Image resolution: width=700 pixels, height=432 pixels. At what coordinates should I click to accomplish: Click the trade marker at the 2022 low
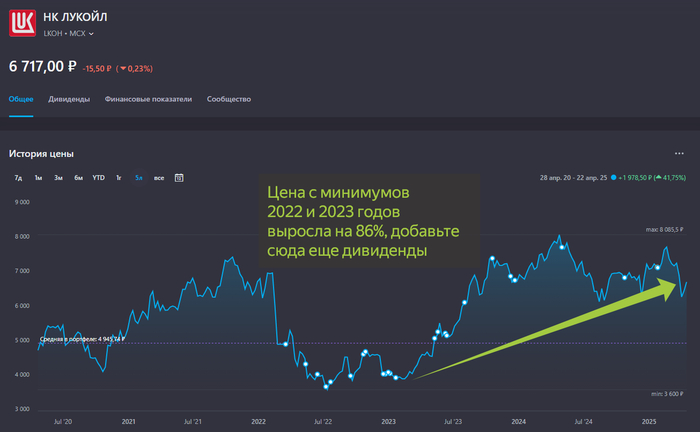click(x=326, y=386)
